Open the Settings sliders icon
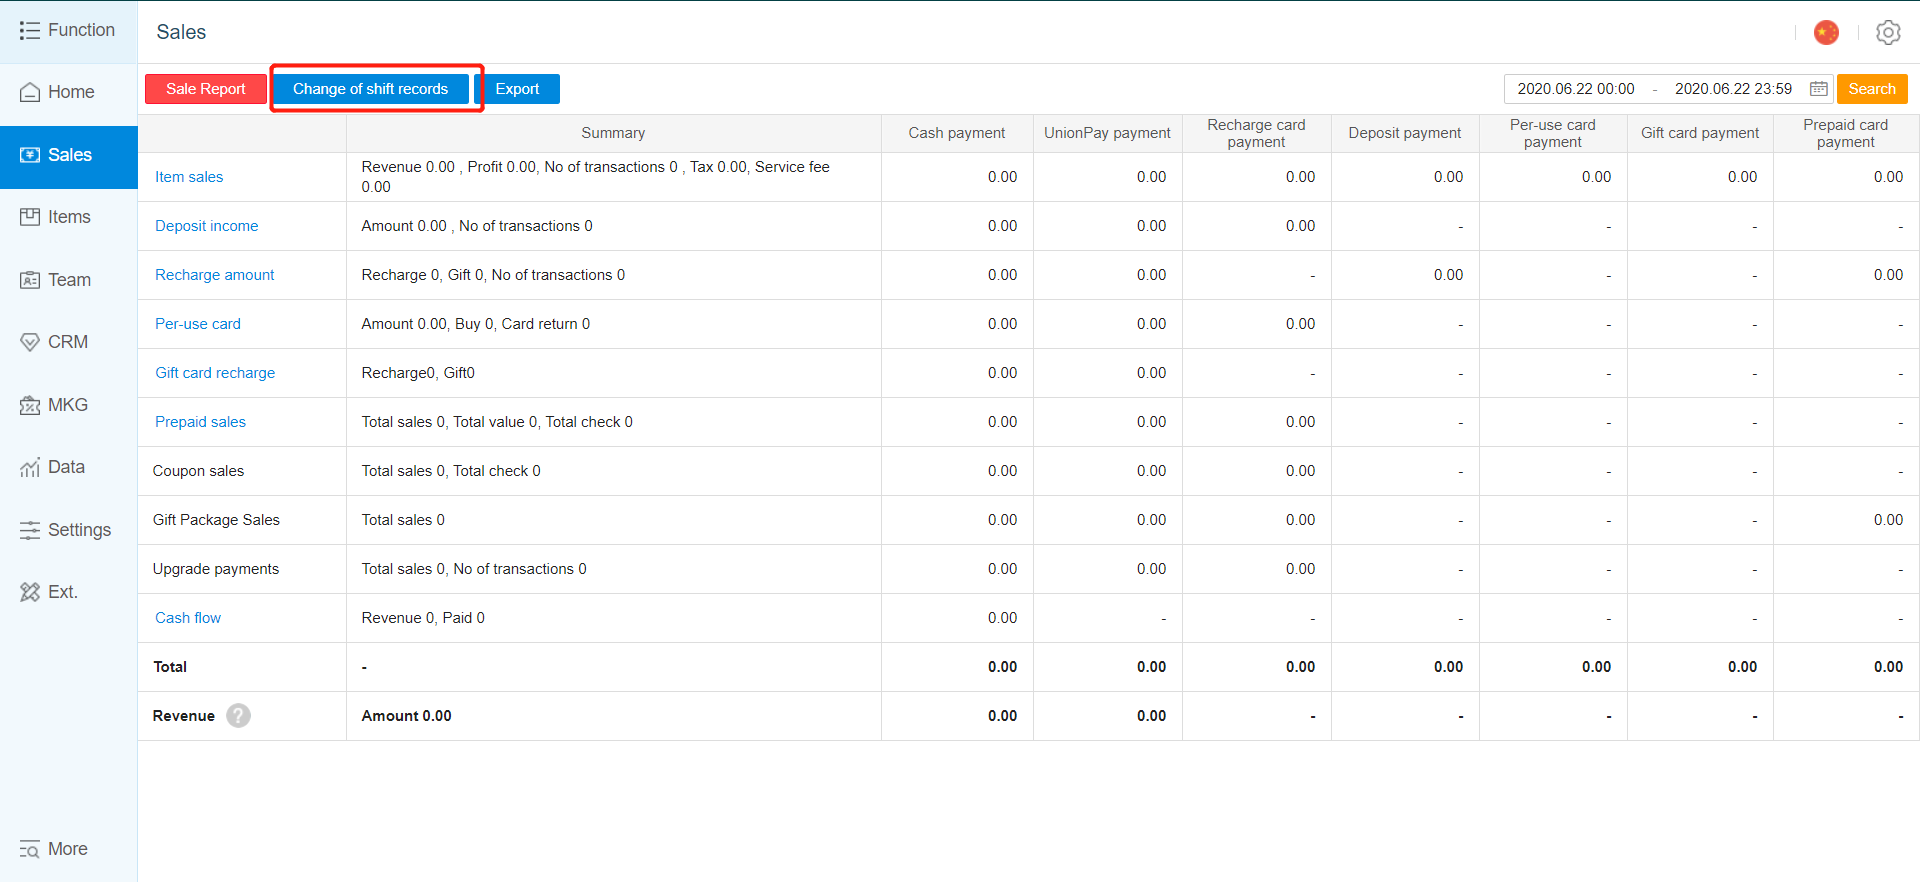The height and width of the screenshot is (882, 1920). [x=30, y=530]
